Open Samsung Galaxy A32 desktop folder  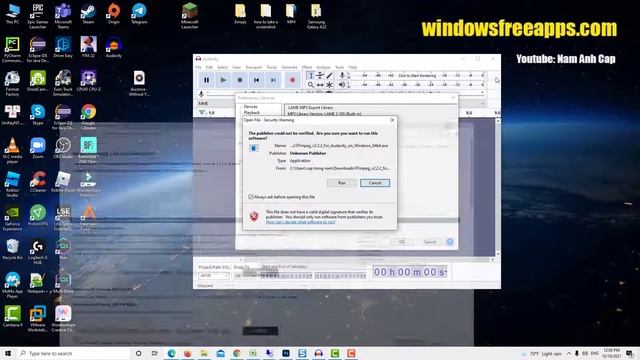(316, 16)
